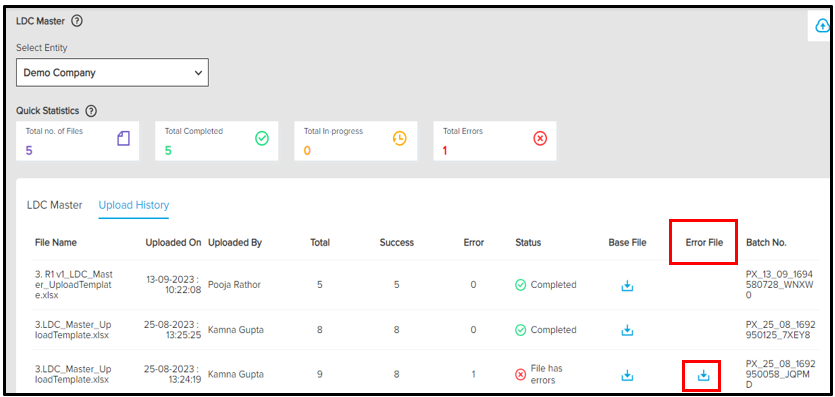Open the Select Entity dropdown showing Demo Company
Screen dimensions: 835x397
coord(112,73)
